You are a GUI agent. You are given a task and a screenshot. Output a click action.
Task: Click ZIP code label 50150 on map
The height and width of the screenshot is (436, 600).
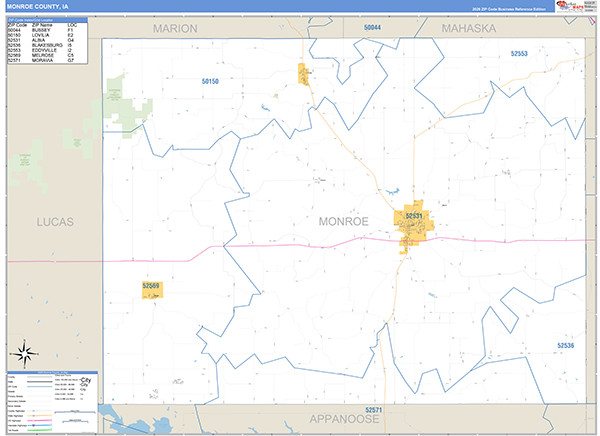tap(210, 81)
